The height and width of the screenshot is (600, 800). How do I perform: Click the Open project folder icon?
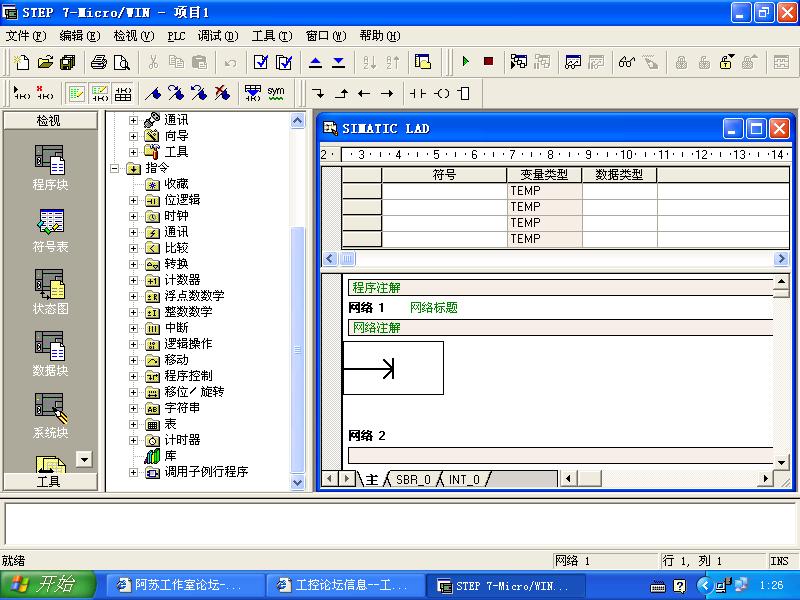[45, 62]
